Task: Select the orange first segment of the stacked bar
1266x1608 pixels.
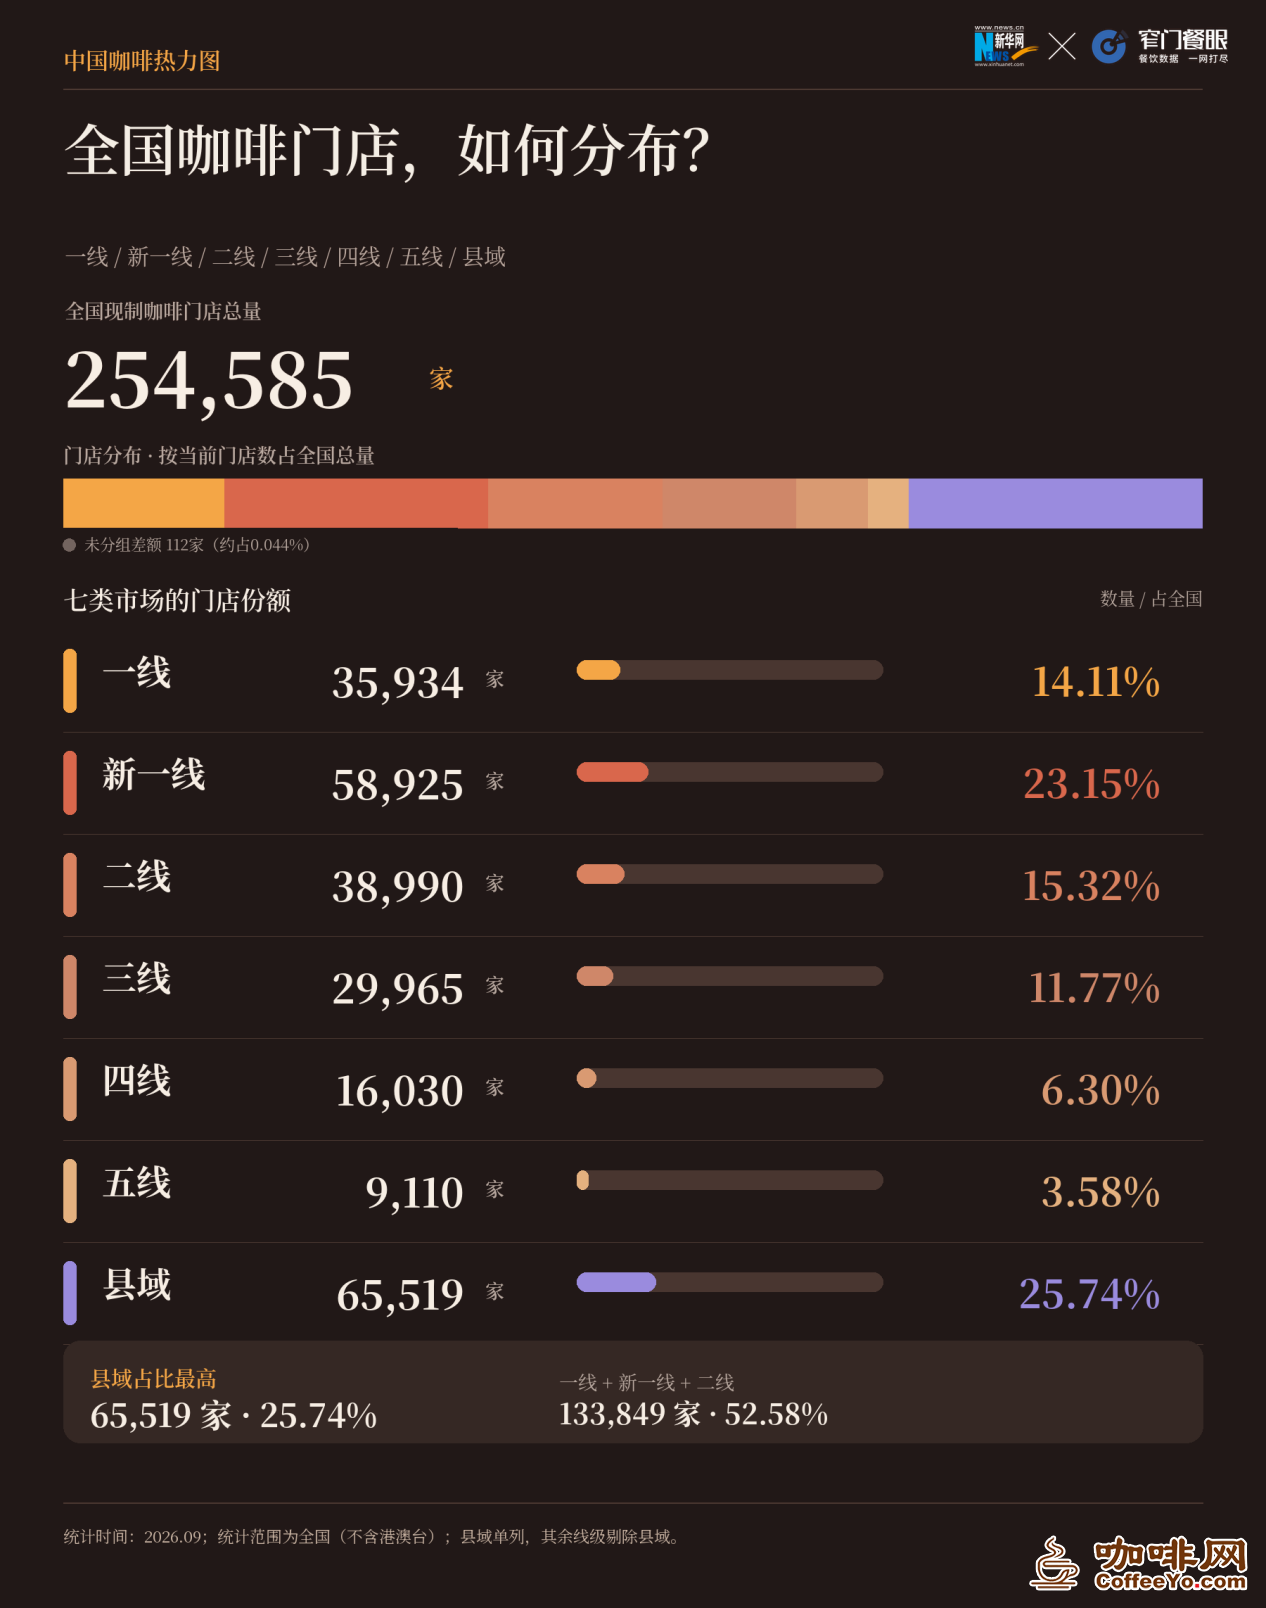Action: (144, 503)
